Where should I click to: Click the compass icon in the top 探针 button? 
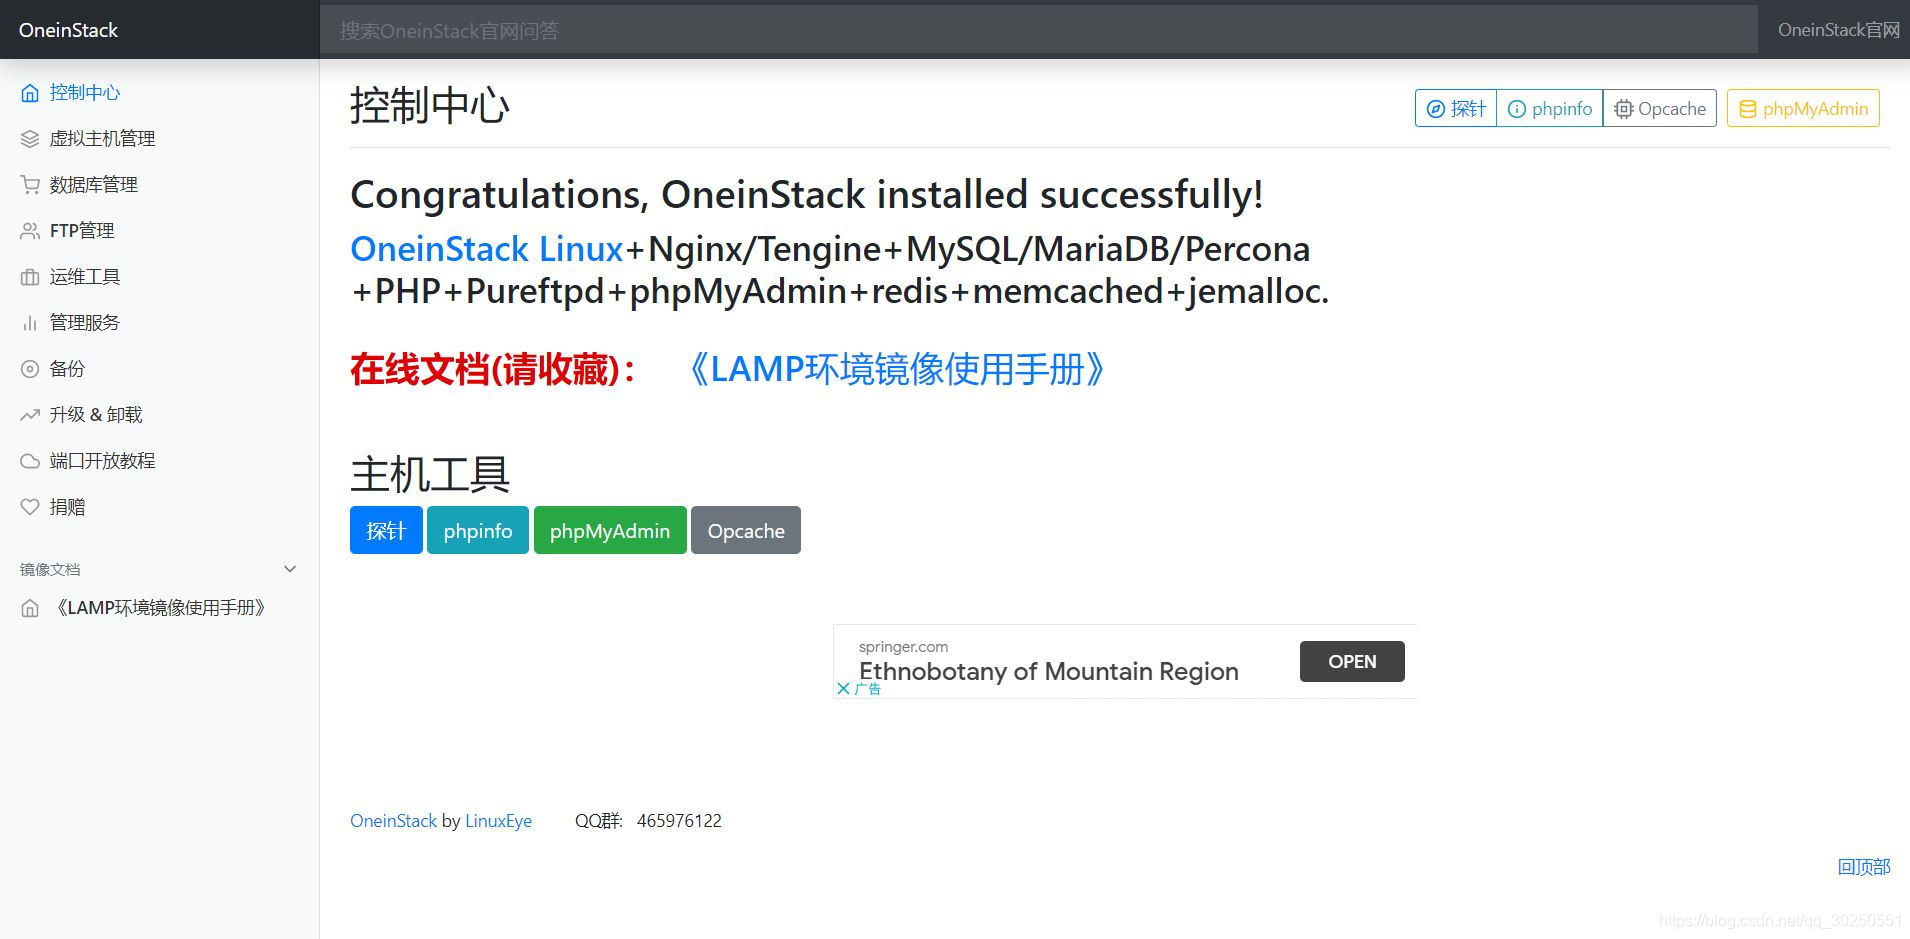(x=1435, y=109)
